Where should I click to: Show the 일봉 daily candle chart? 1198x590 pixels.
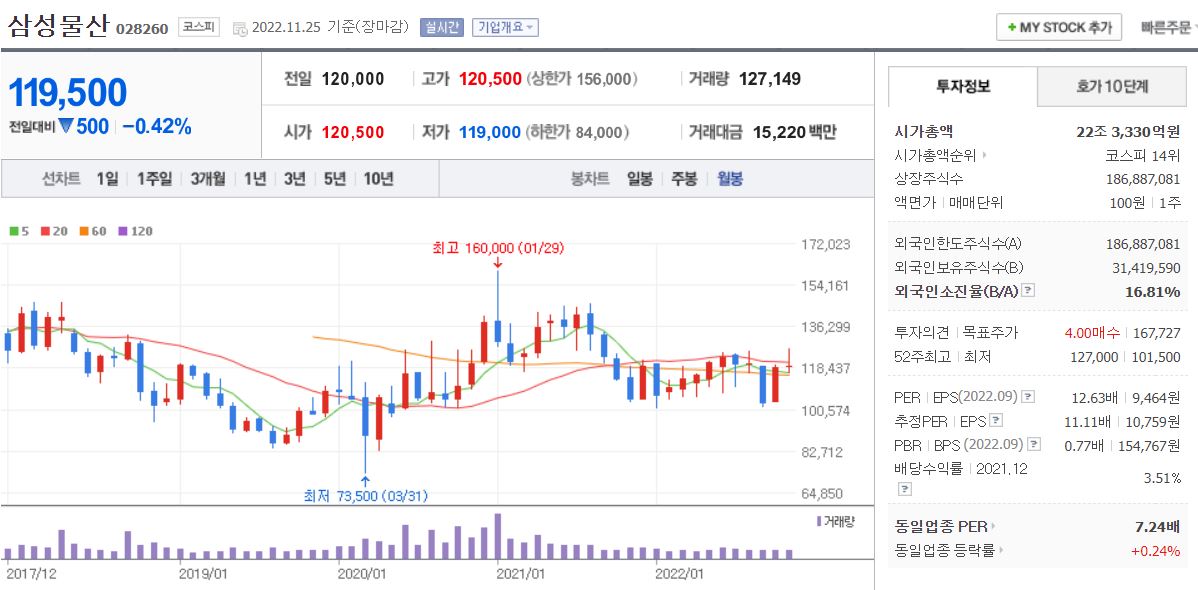[x=639, y=179]
